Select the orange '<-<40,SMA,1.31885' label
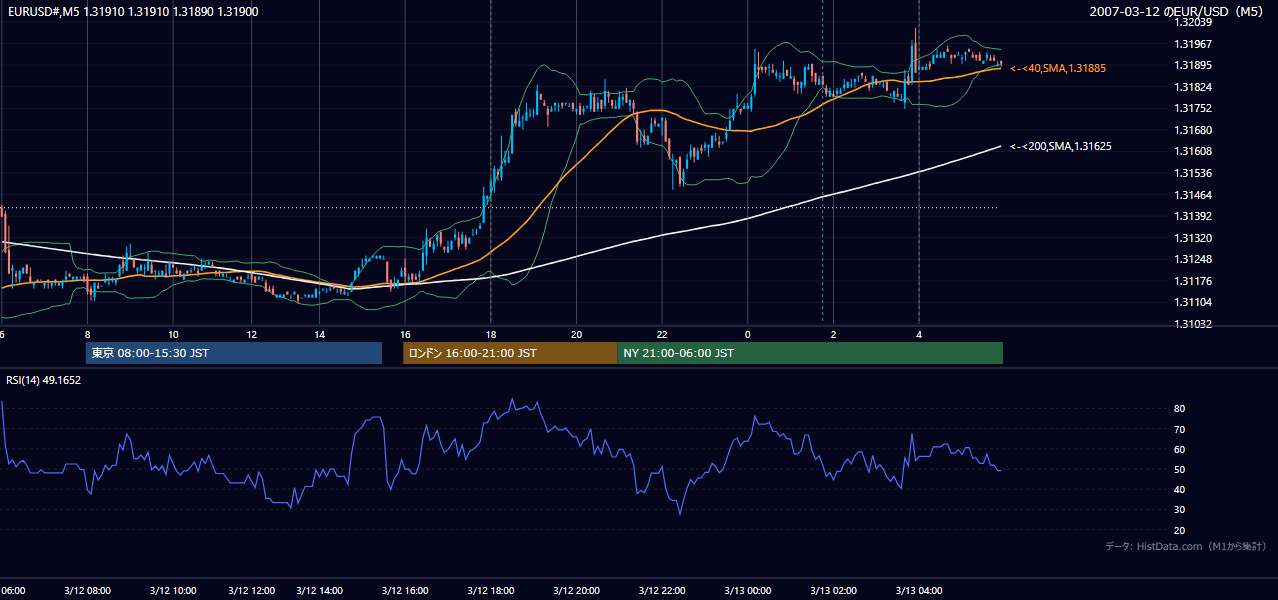Image resolution: width=1278 pixels, height=600 pixels. tap(1058, 68)
